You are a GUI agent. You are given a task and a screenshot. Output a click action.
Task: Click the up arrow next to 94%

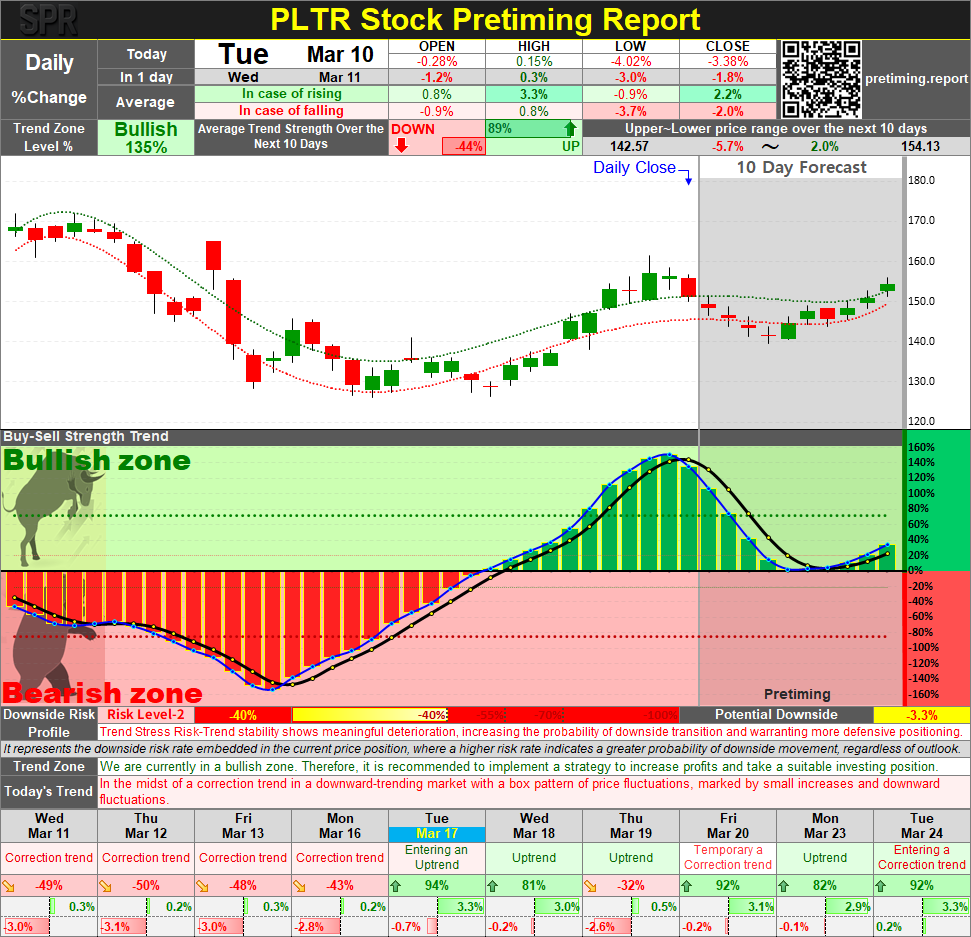[x=396, y=886]
